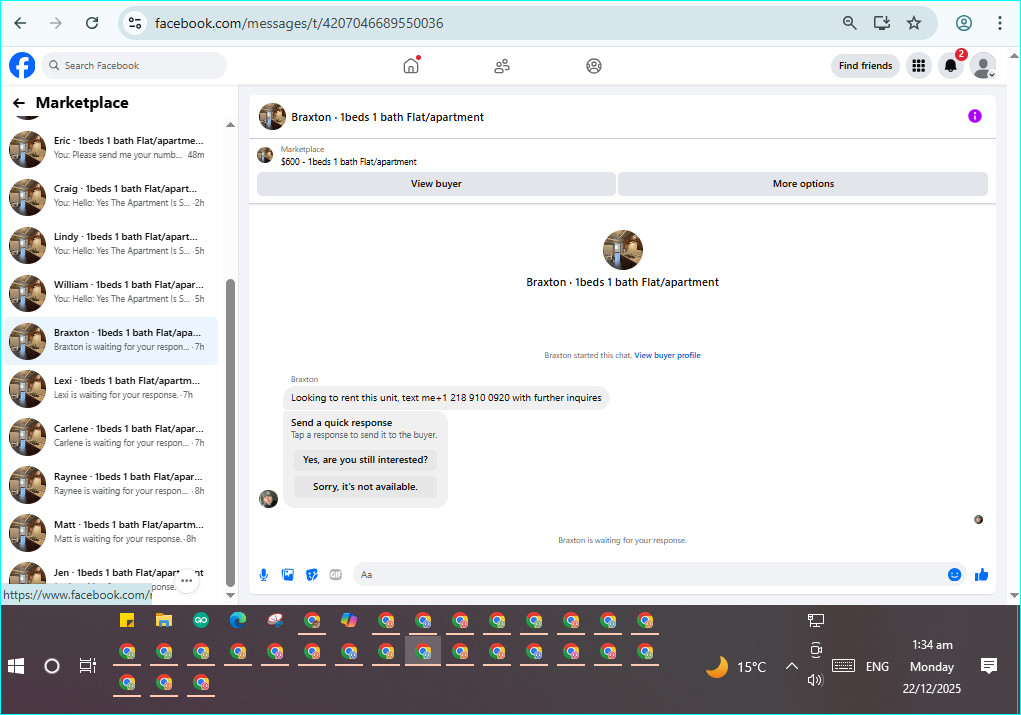This screenshot has width=1021, height=715.
Task: Open the notifications bell icon
Action: point(951,66)
